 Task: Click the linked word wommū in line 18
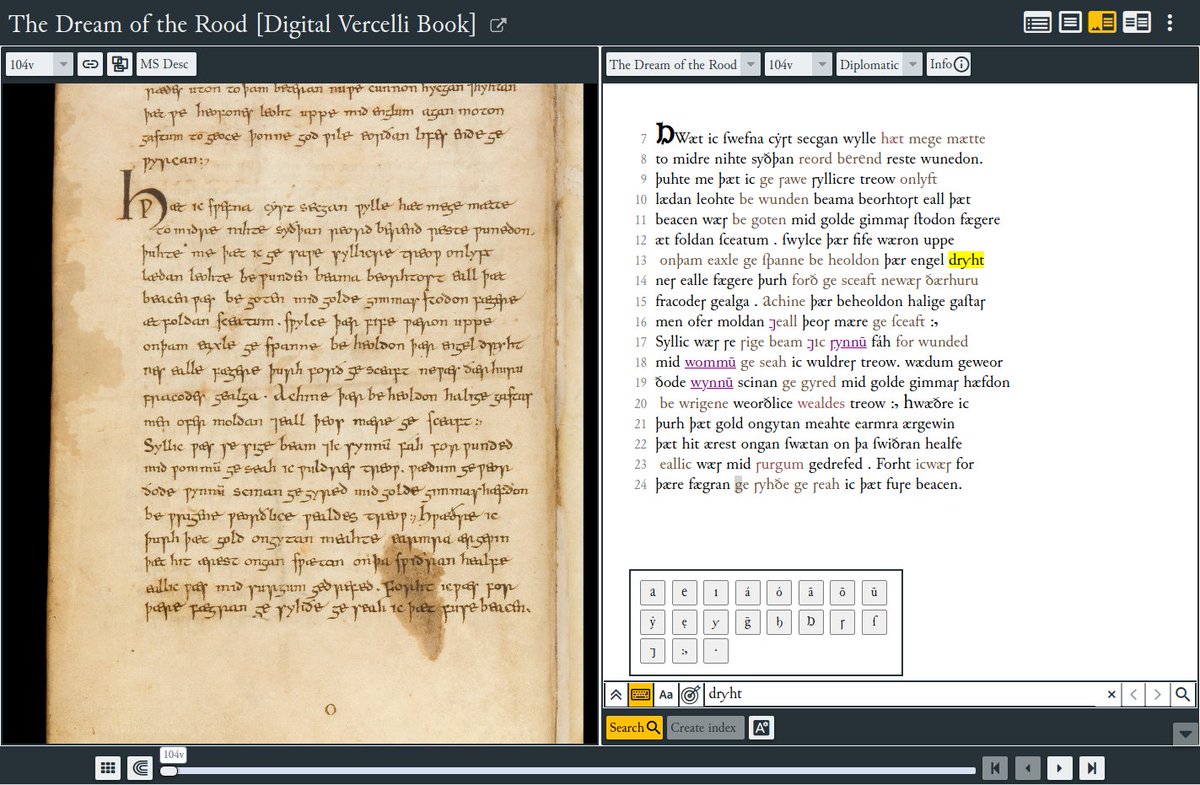(x=710, y=362)
